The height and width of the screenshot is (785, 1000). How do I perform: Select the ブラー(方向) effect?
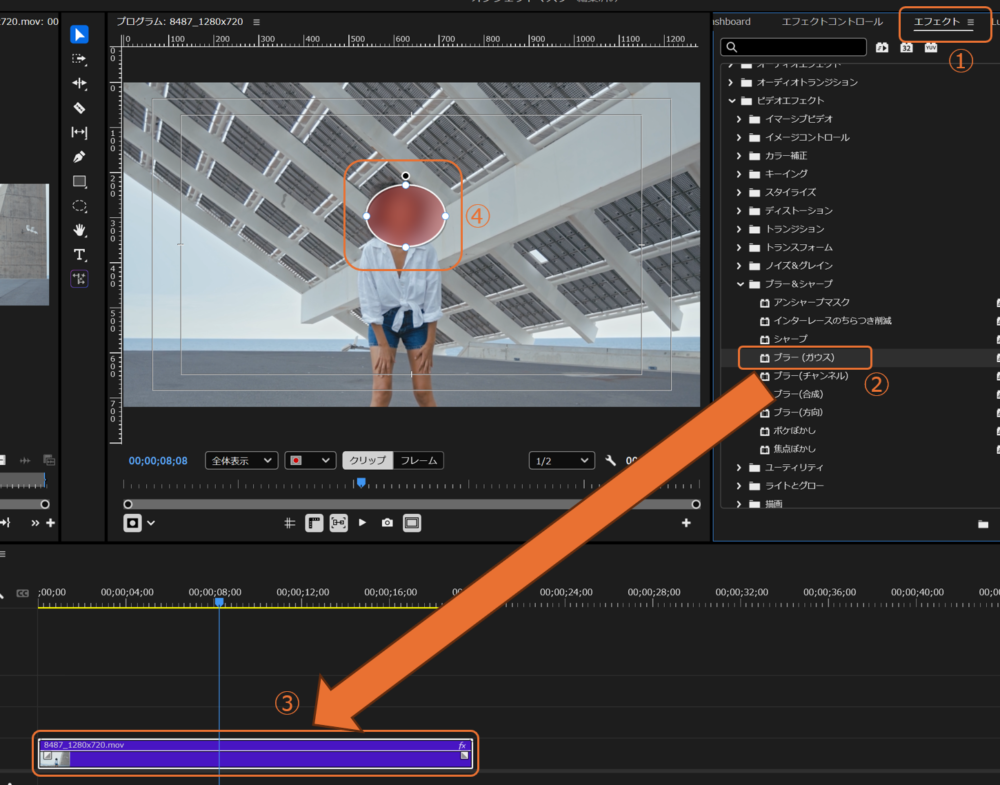tap(797, 413)
